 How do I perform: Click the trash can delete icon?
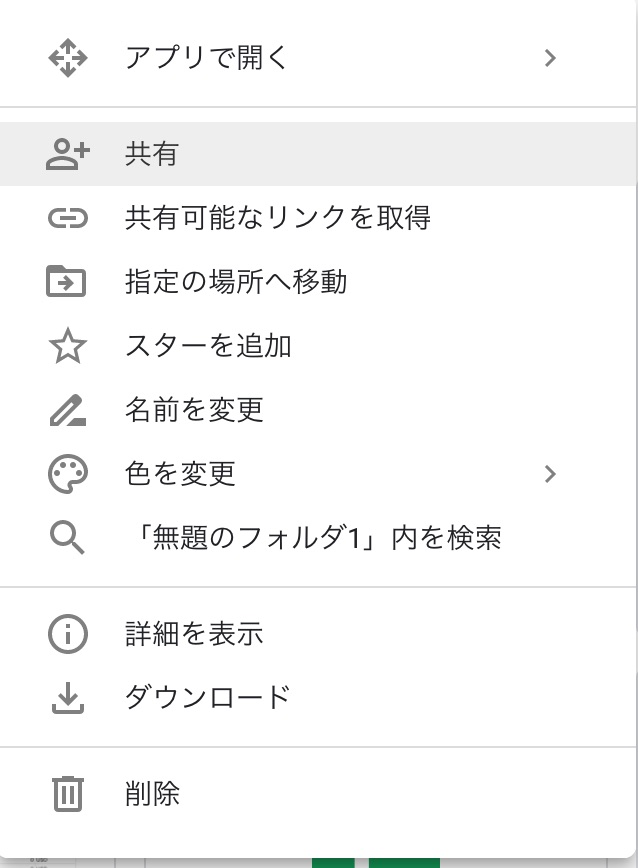tap(67, 794)
